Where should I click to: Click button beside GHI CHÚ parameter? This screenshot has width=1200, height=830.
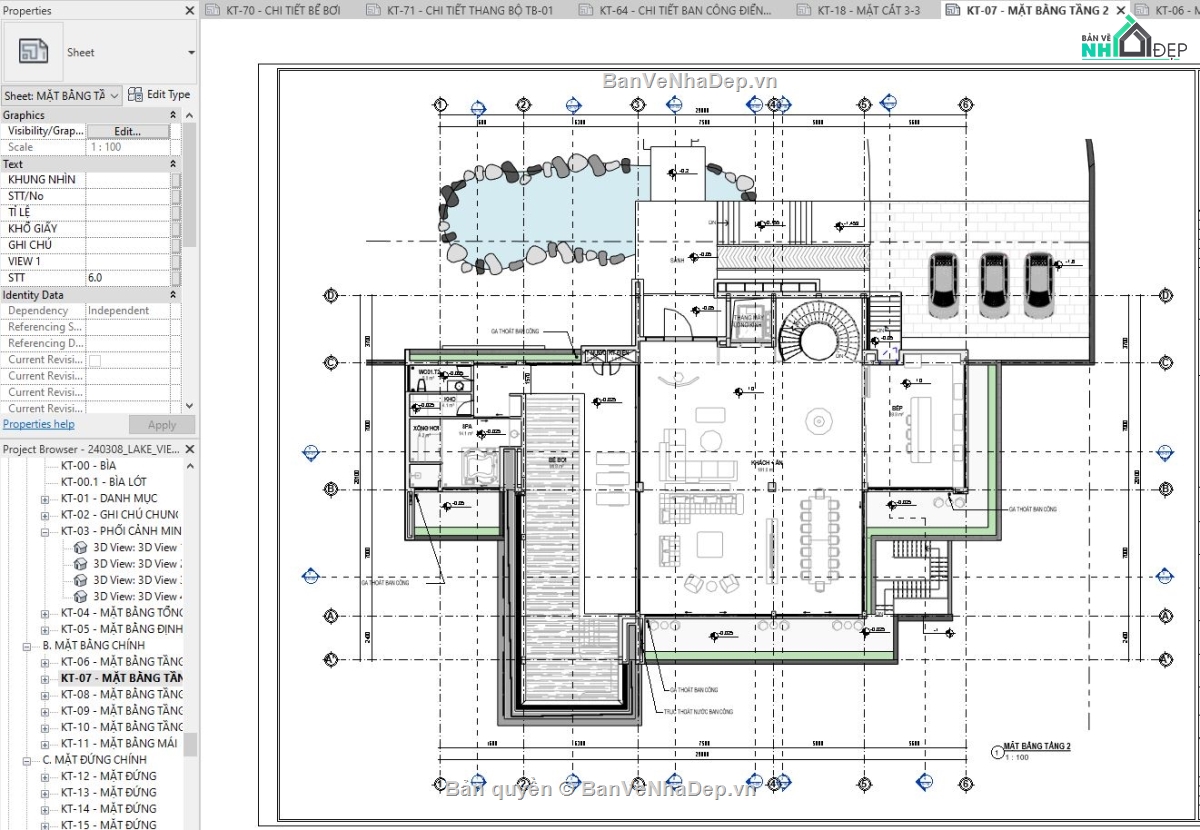coord(176,244)
